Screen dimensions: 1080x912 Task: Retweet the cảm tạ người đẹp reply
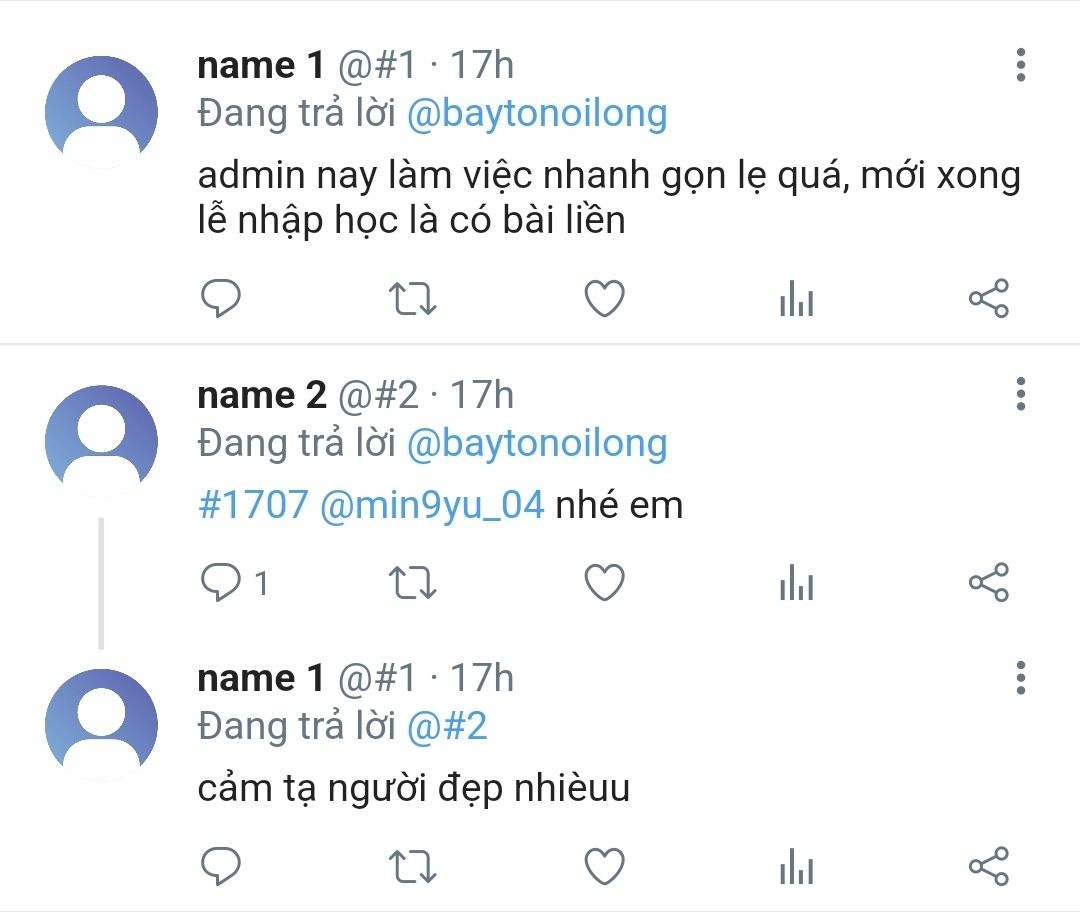[x=413, y=866]
